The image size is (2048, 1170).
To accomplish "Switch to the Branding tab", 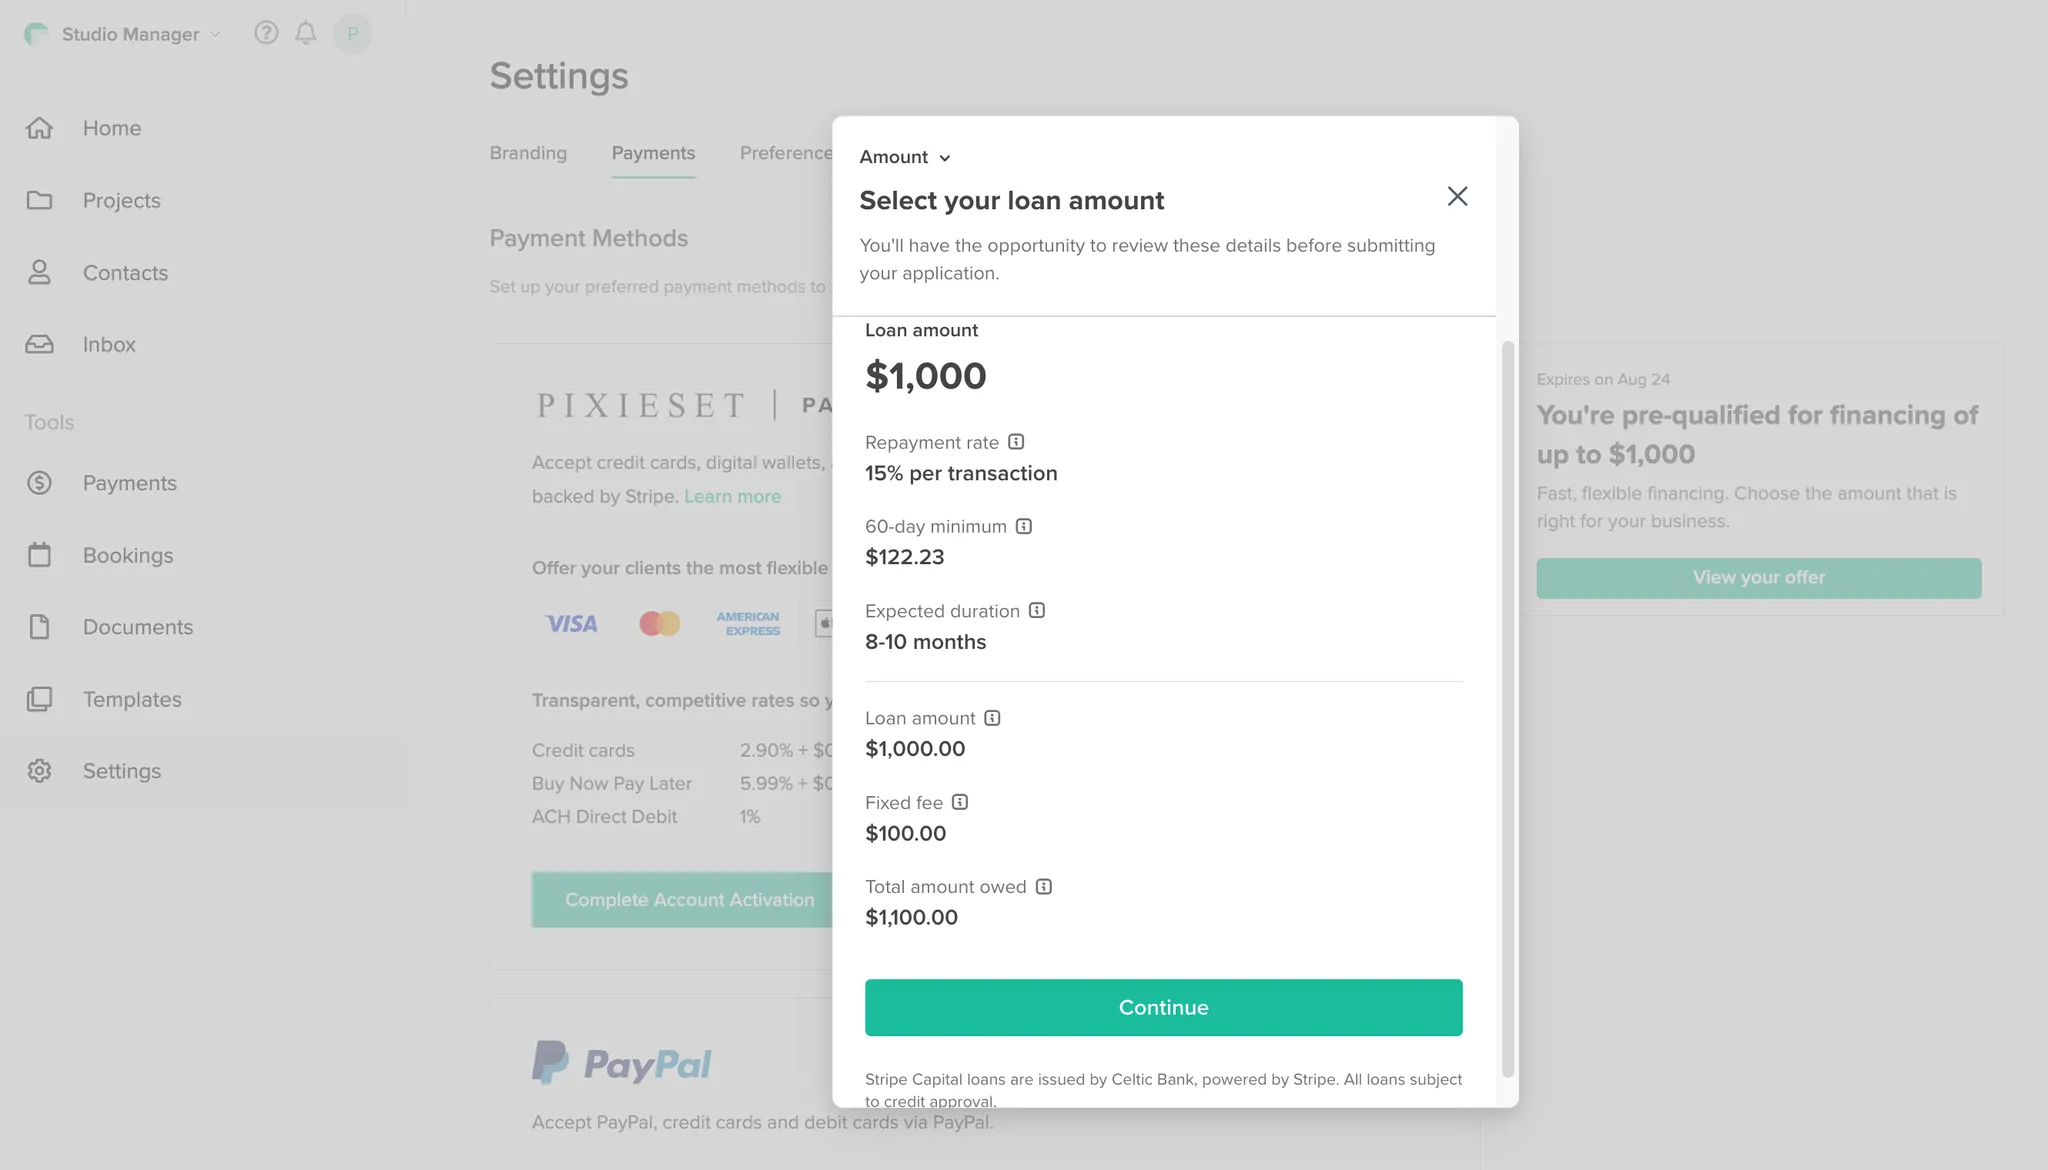I will (528, 153).
